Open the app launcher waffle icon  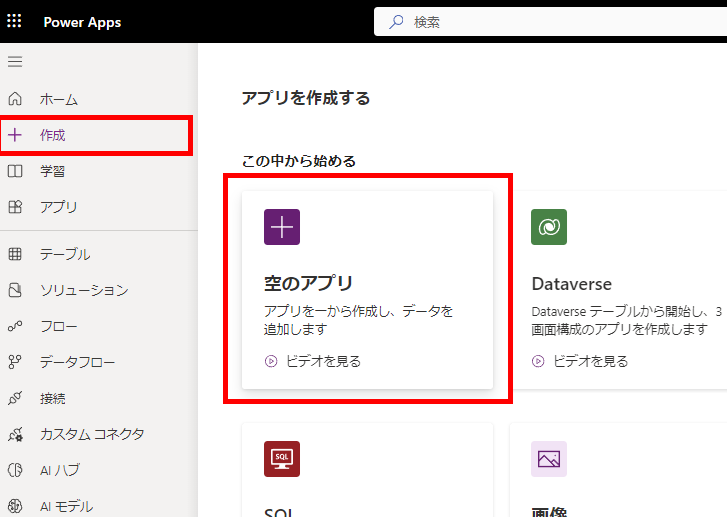click(14, 21)
